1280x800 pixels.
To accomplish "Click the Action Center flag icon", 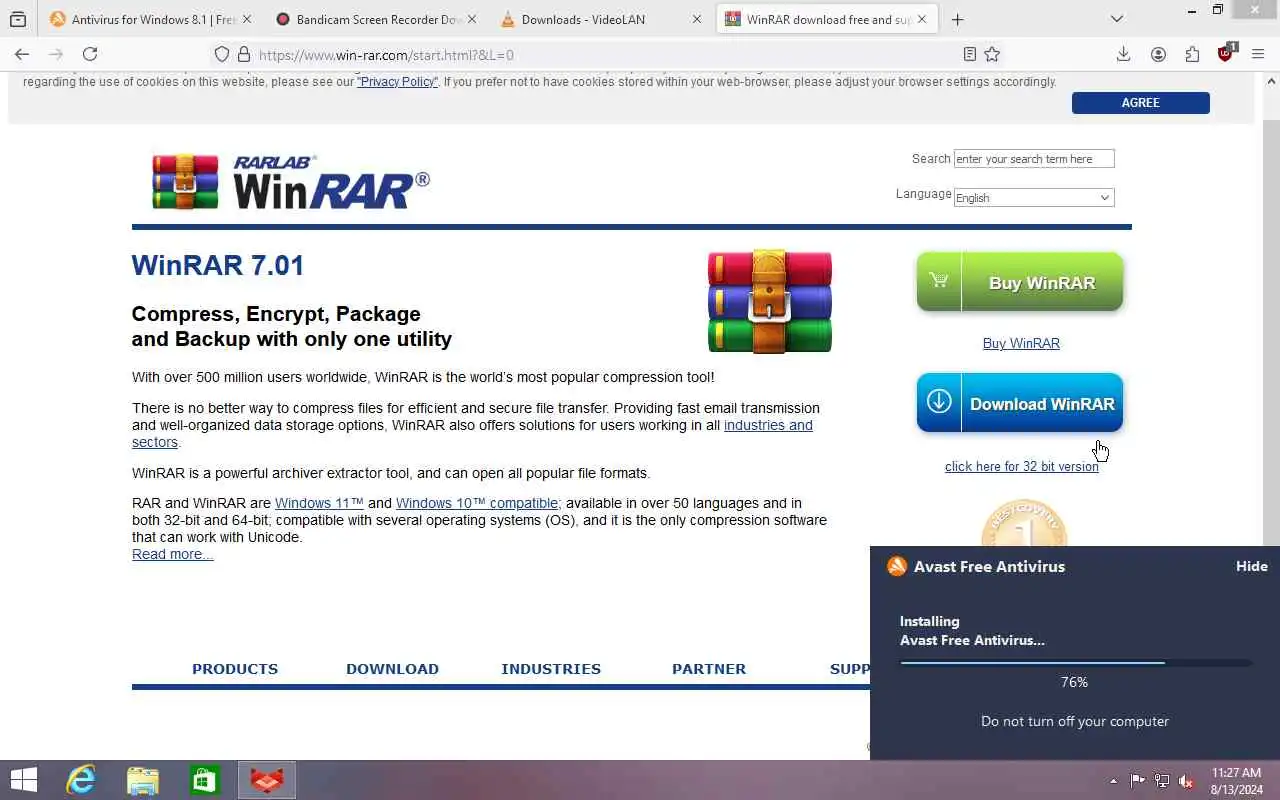I will (1138, 781).
